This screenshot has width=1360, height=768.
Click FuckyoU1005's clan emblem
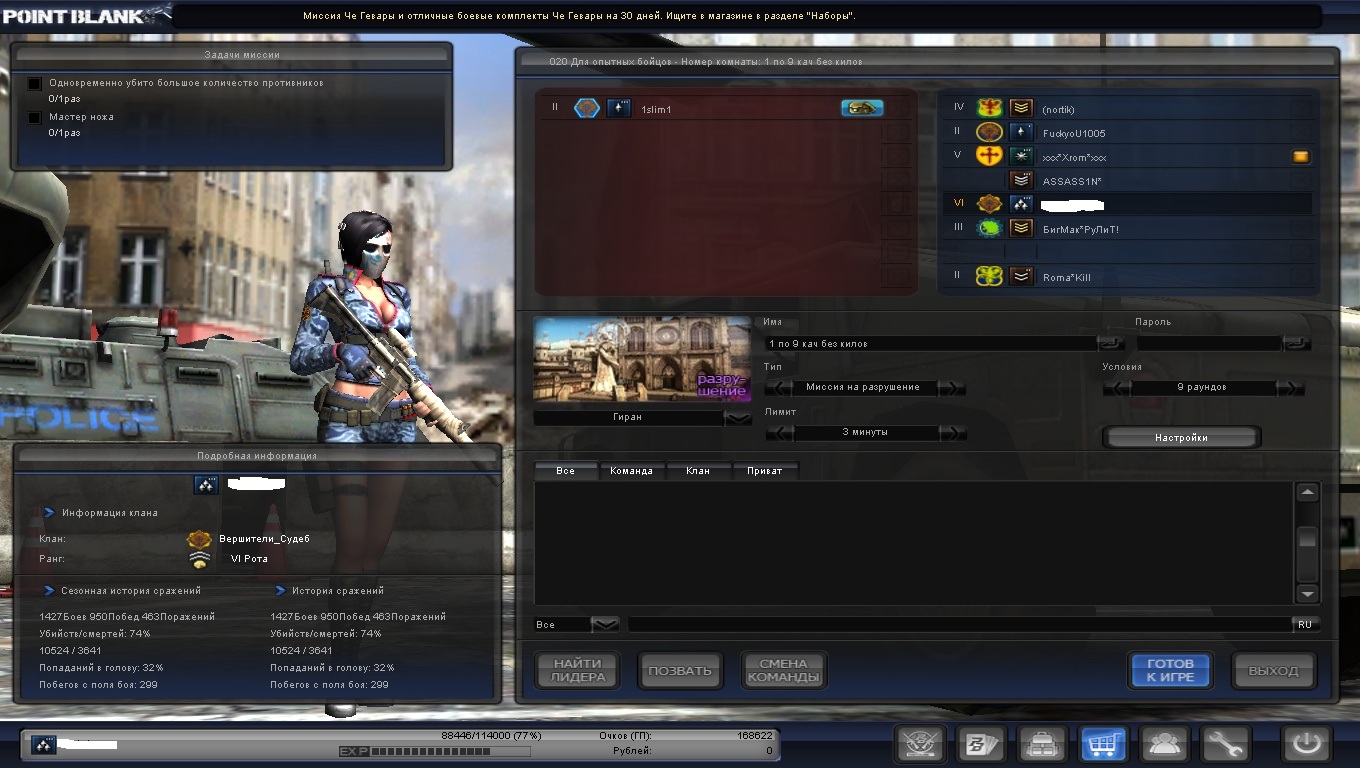click(x=989, y=132)
